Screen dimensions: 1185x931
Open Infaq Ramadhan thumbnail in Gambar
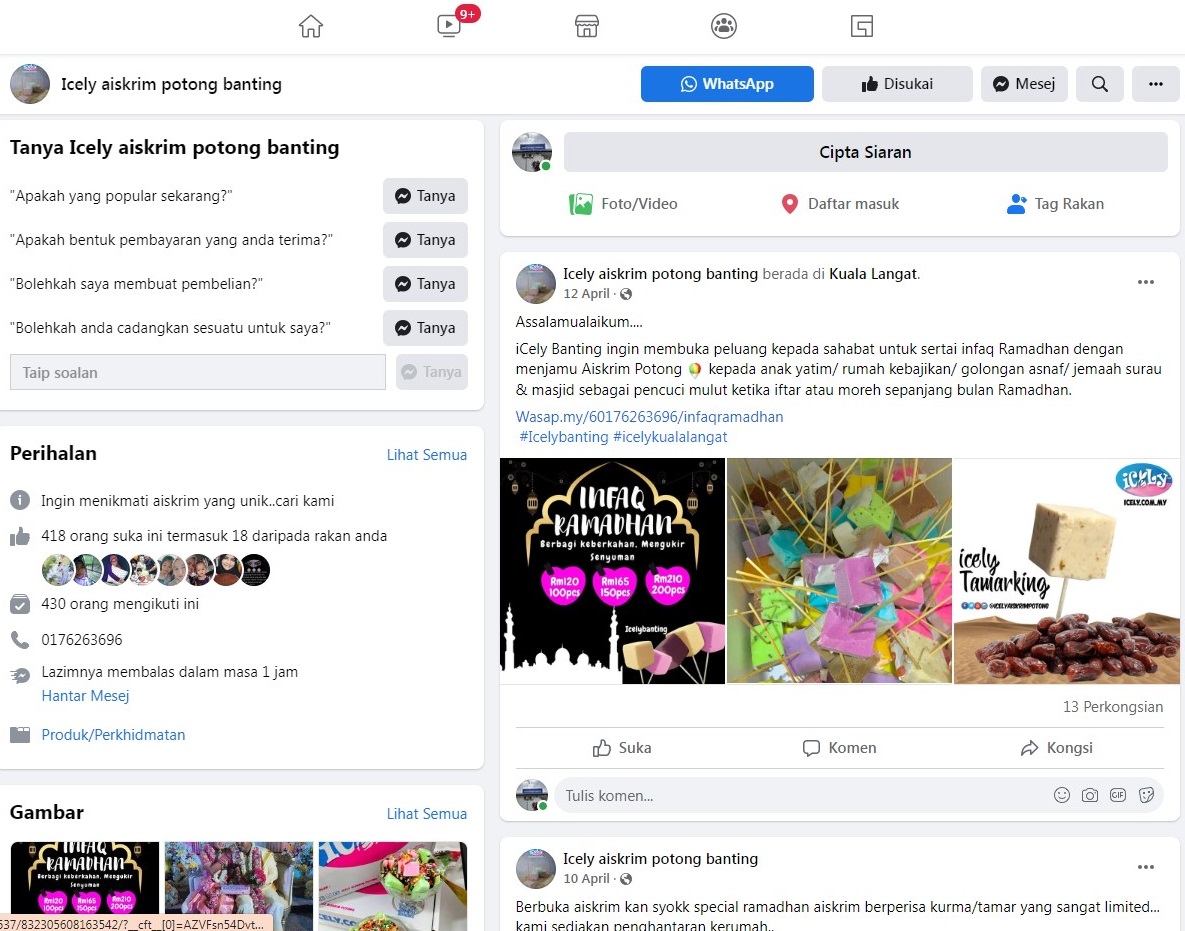[x=85, y=886]
